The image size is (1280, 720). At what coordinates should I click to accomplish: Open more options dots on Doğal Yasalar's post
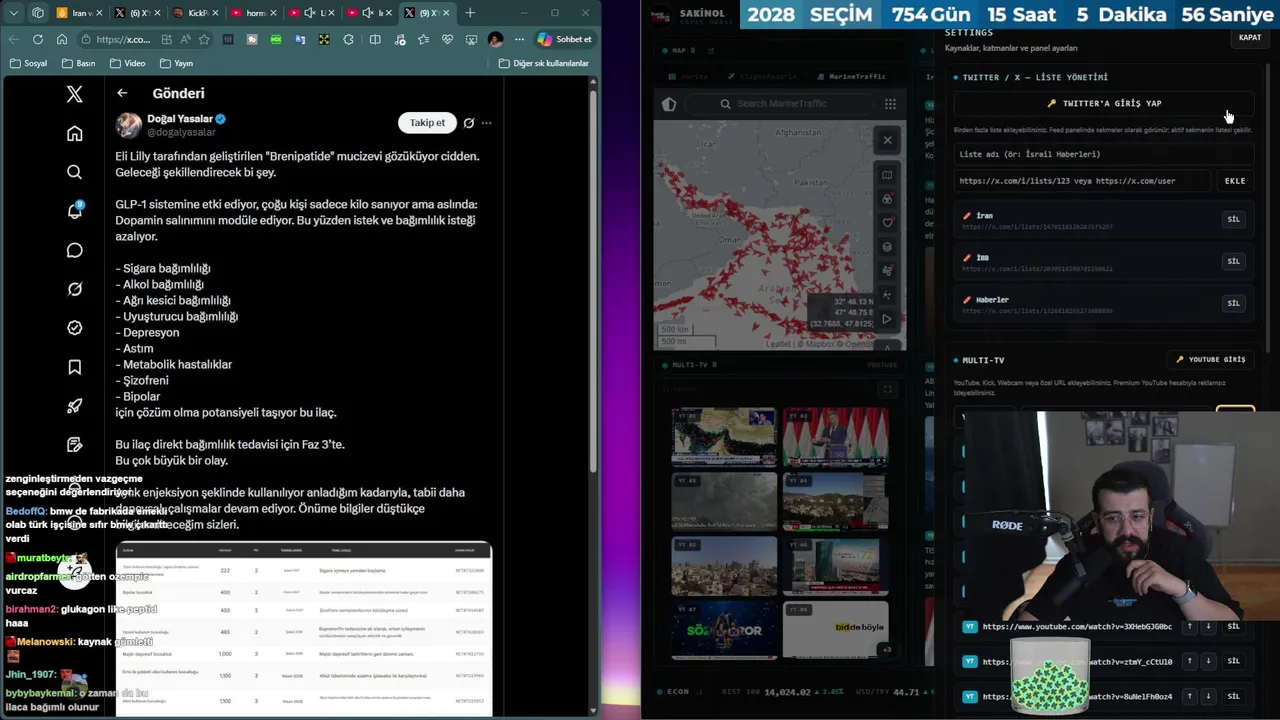tap(486, 123)
